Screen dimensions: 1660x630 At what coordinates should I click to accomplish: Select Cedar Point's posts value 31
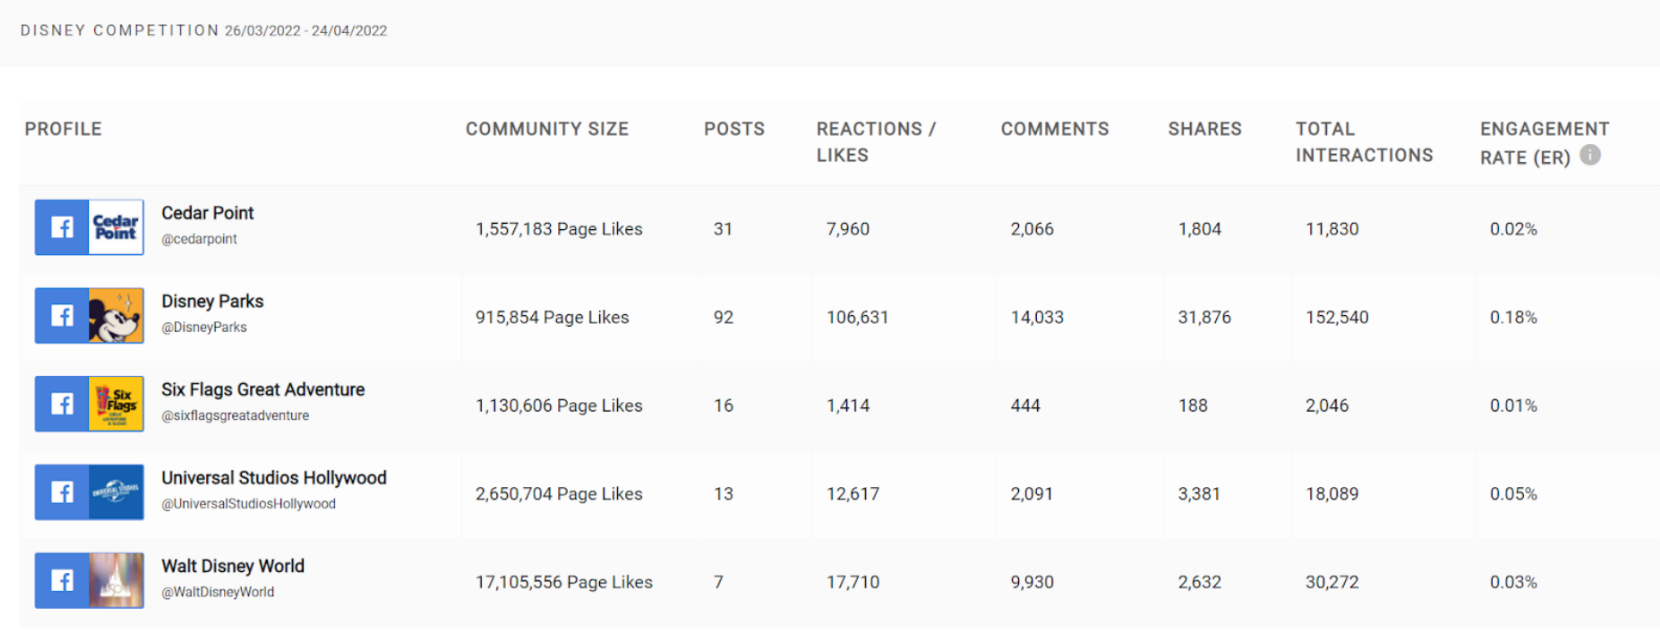click(x=723, y=229)
